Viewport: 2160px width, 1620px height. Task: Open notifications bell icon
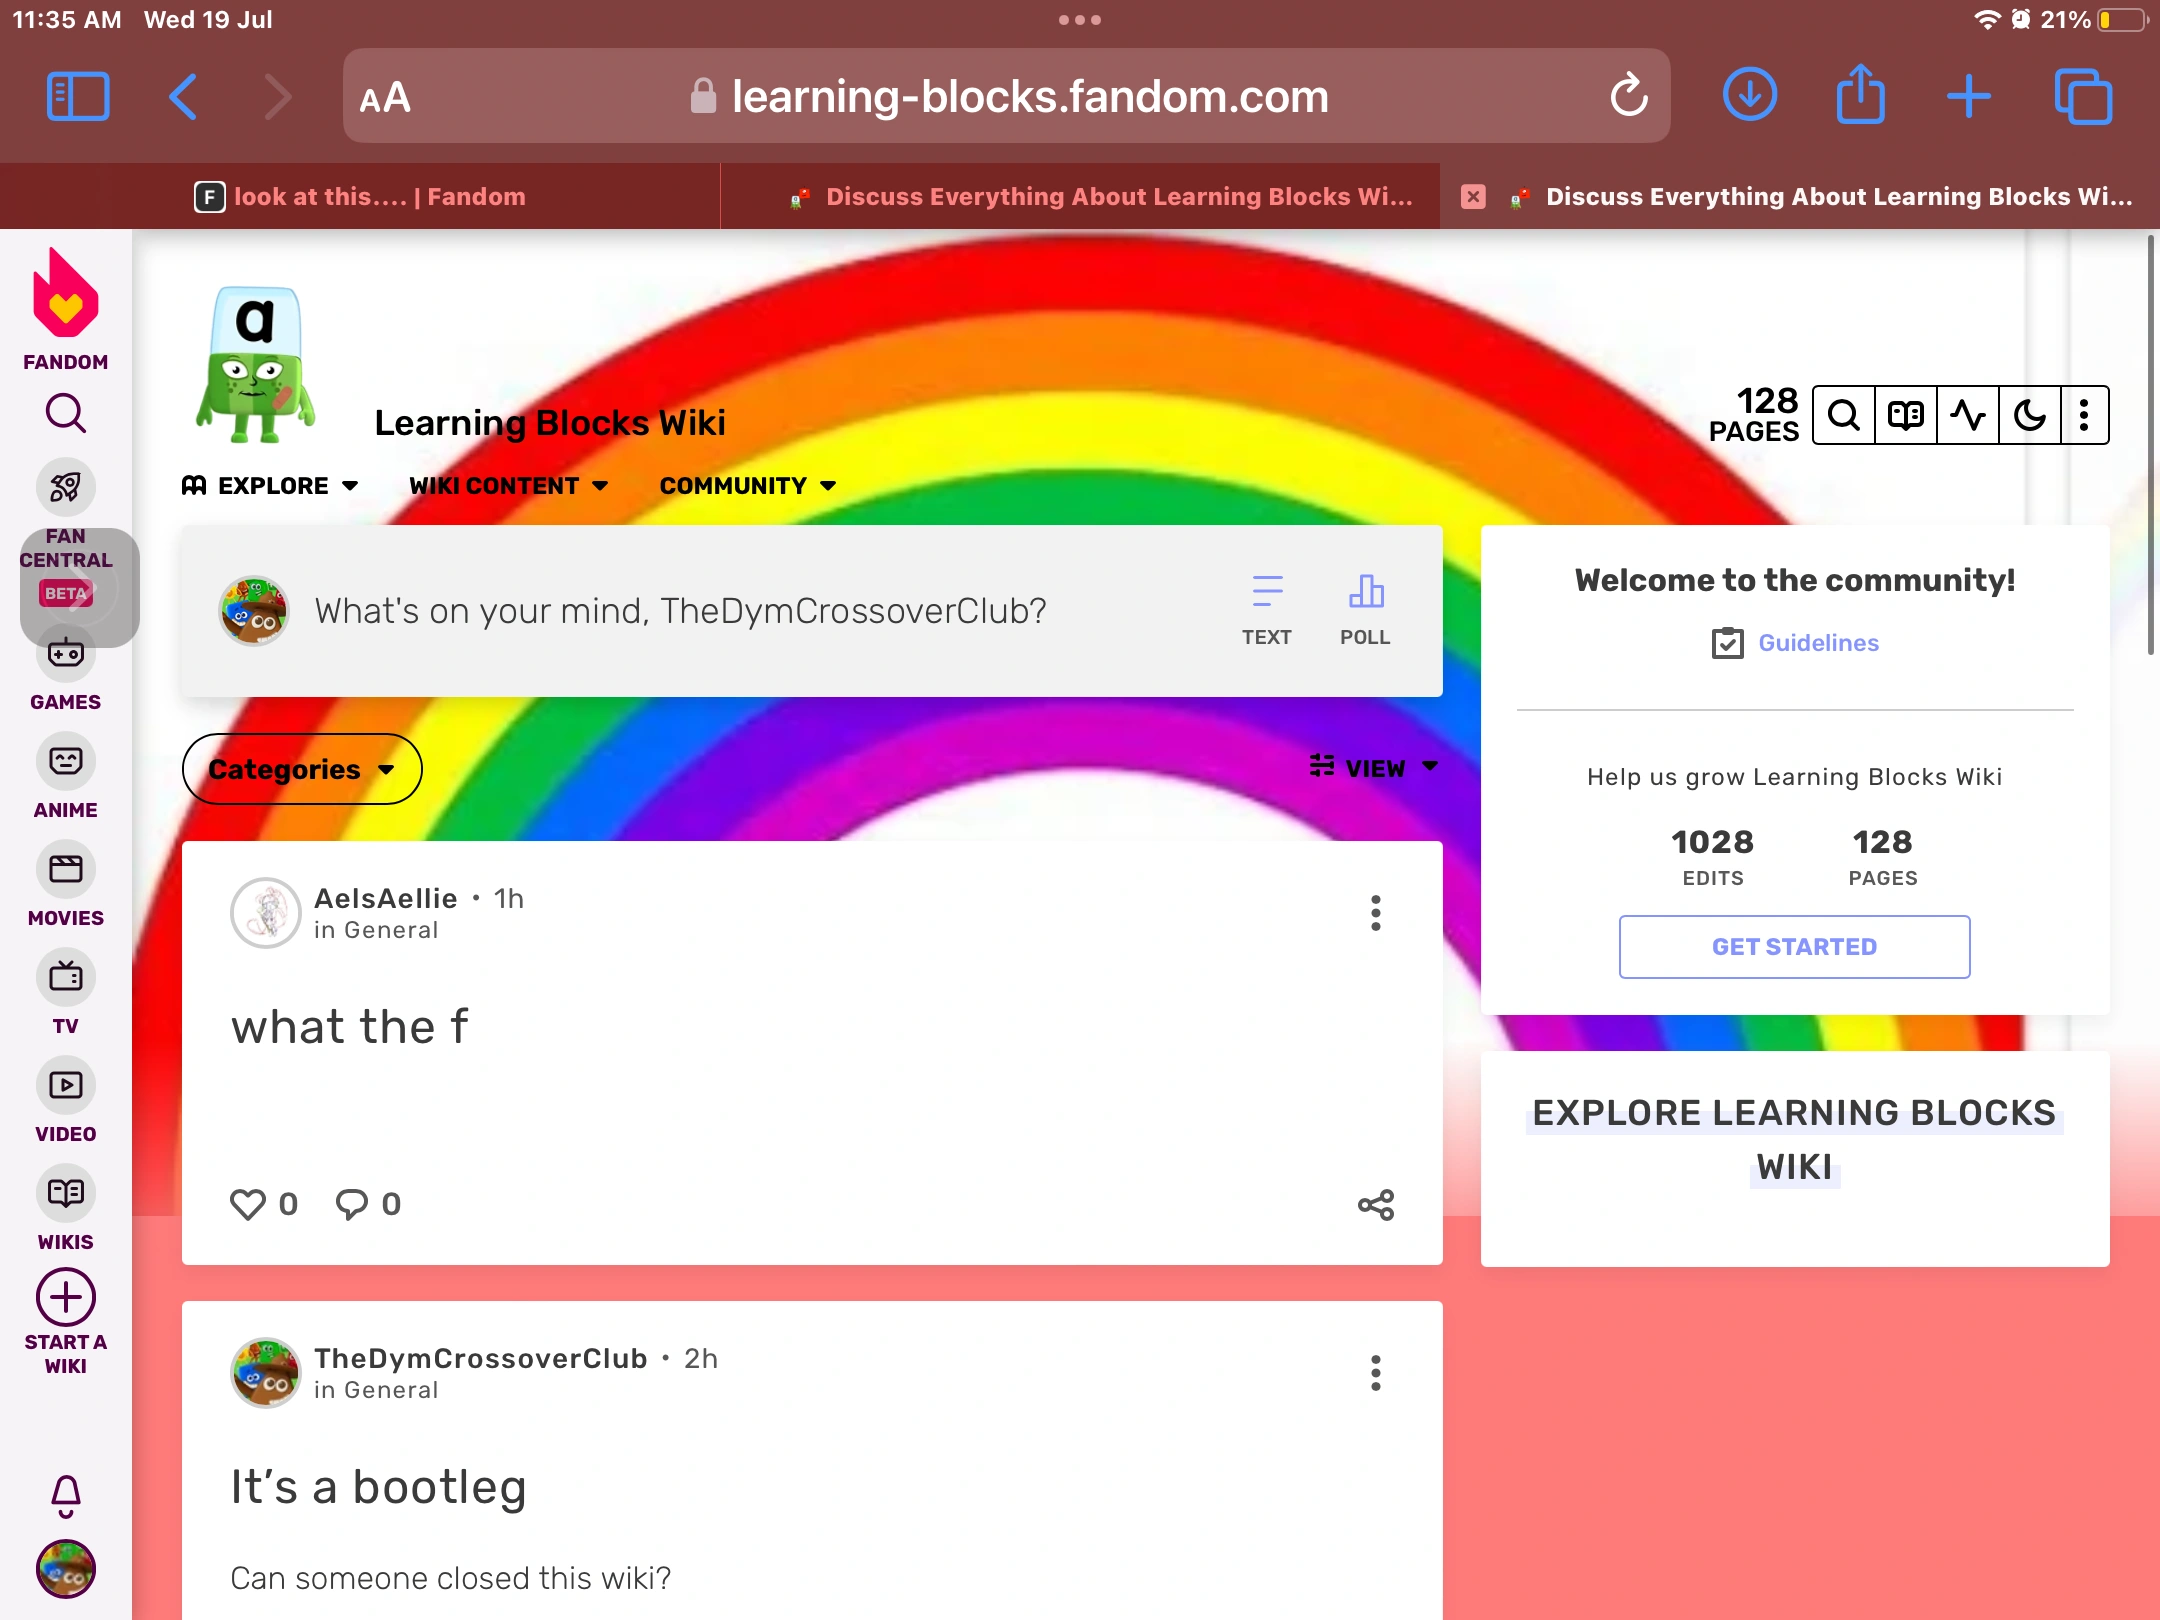pos(66,1496)
